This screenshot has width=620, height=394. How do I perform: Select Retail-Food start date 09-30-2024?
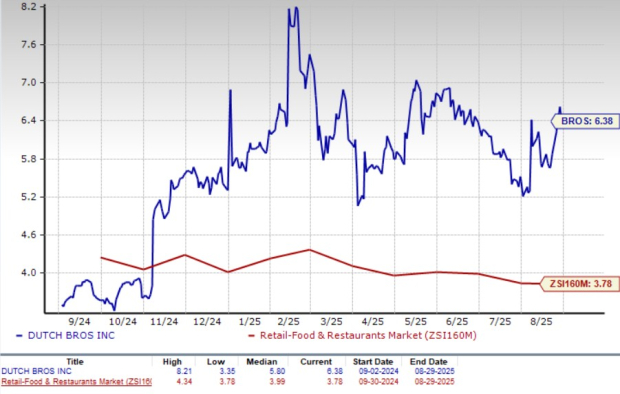coord(378,382)
